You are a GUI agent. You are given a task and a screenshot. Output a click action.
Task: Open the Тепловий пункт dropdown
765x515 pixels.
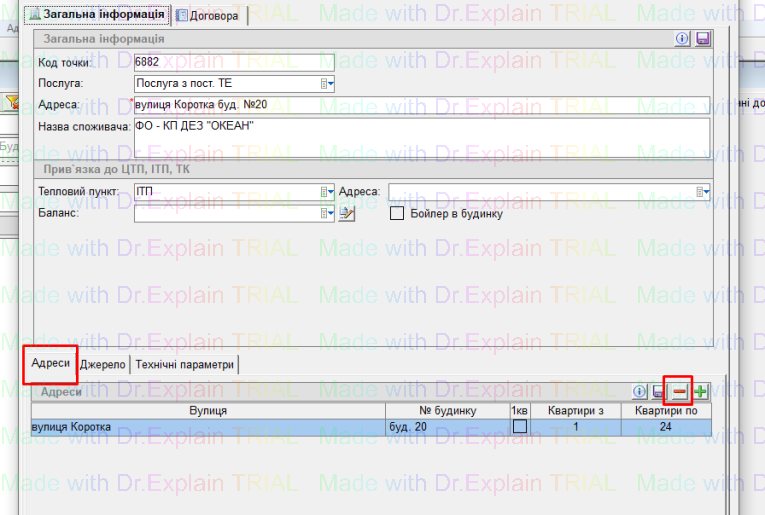pos(328,192)
